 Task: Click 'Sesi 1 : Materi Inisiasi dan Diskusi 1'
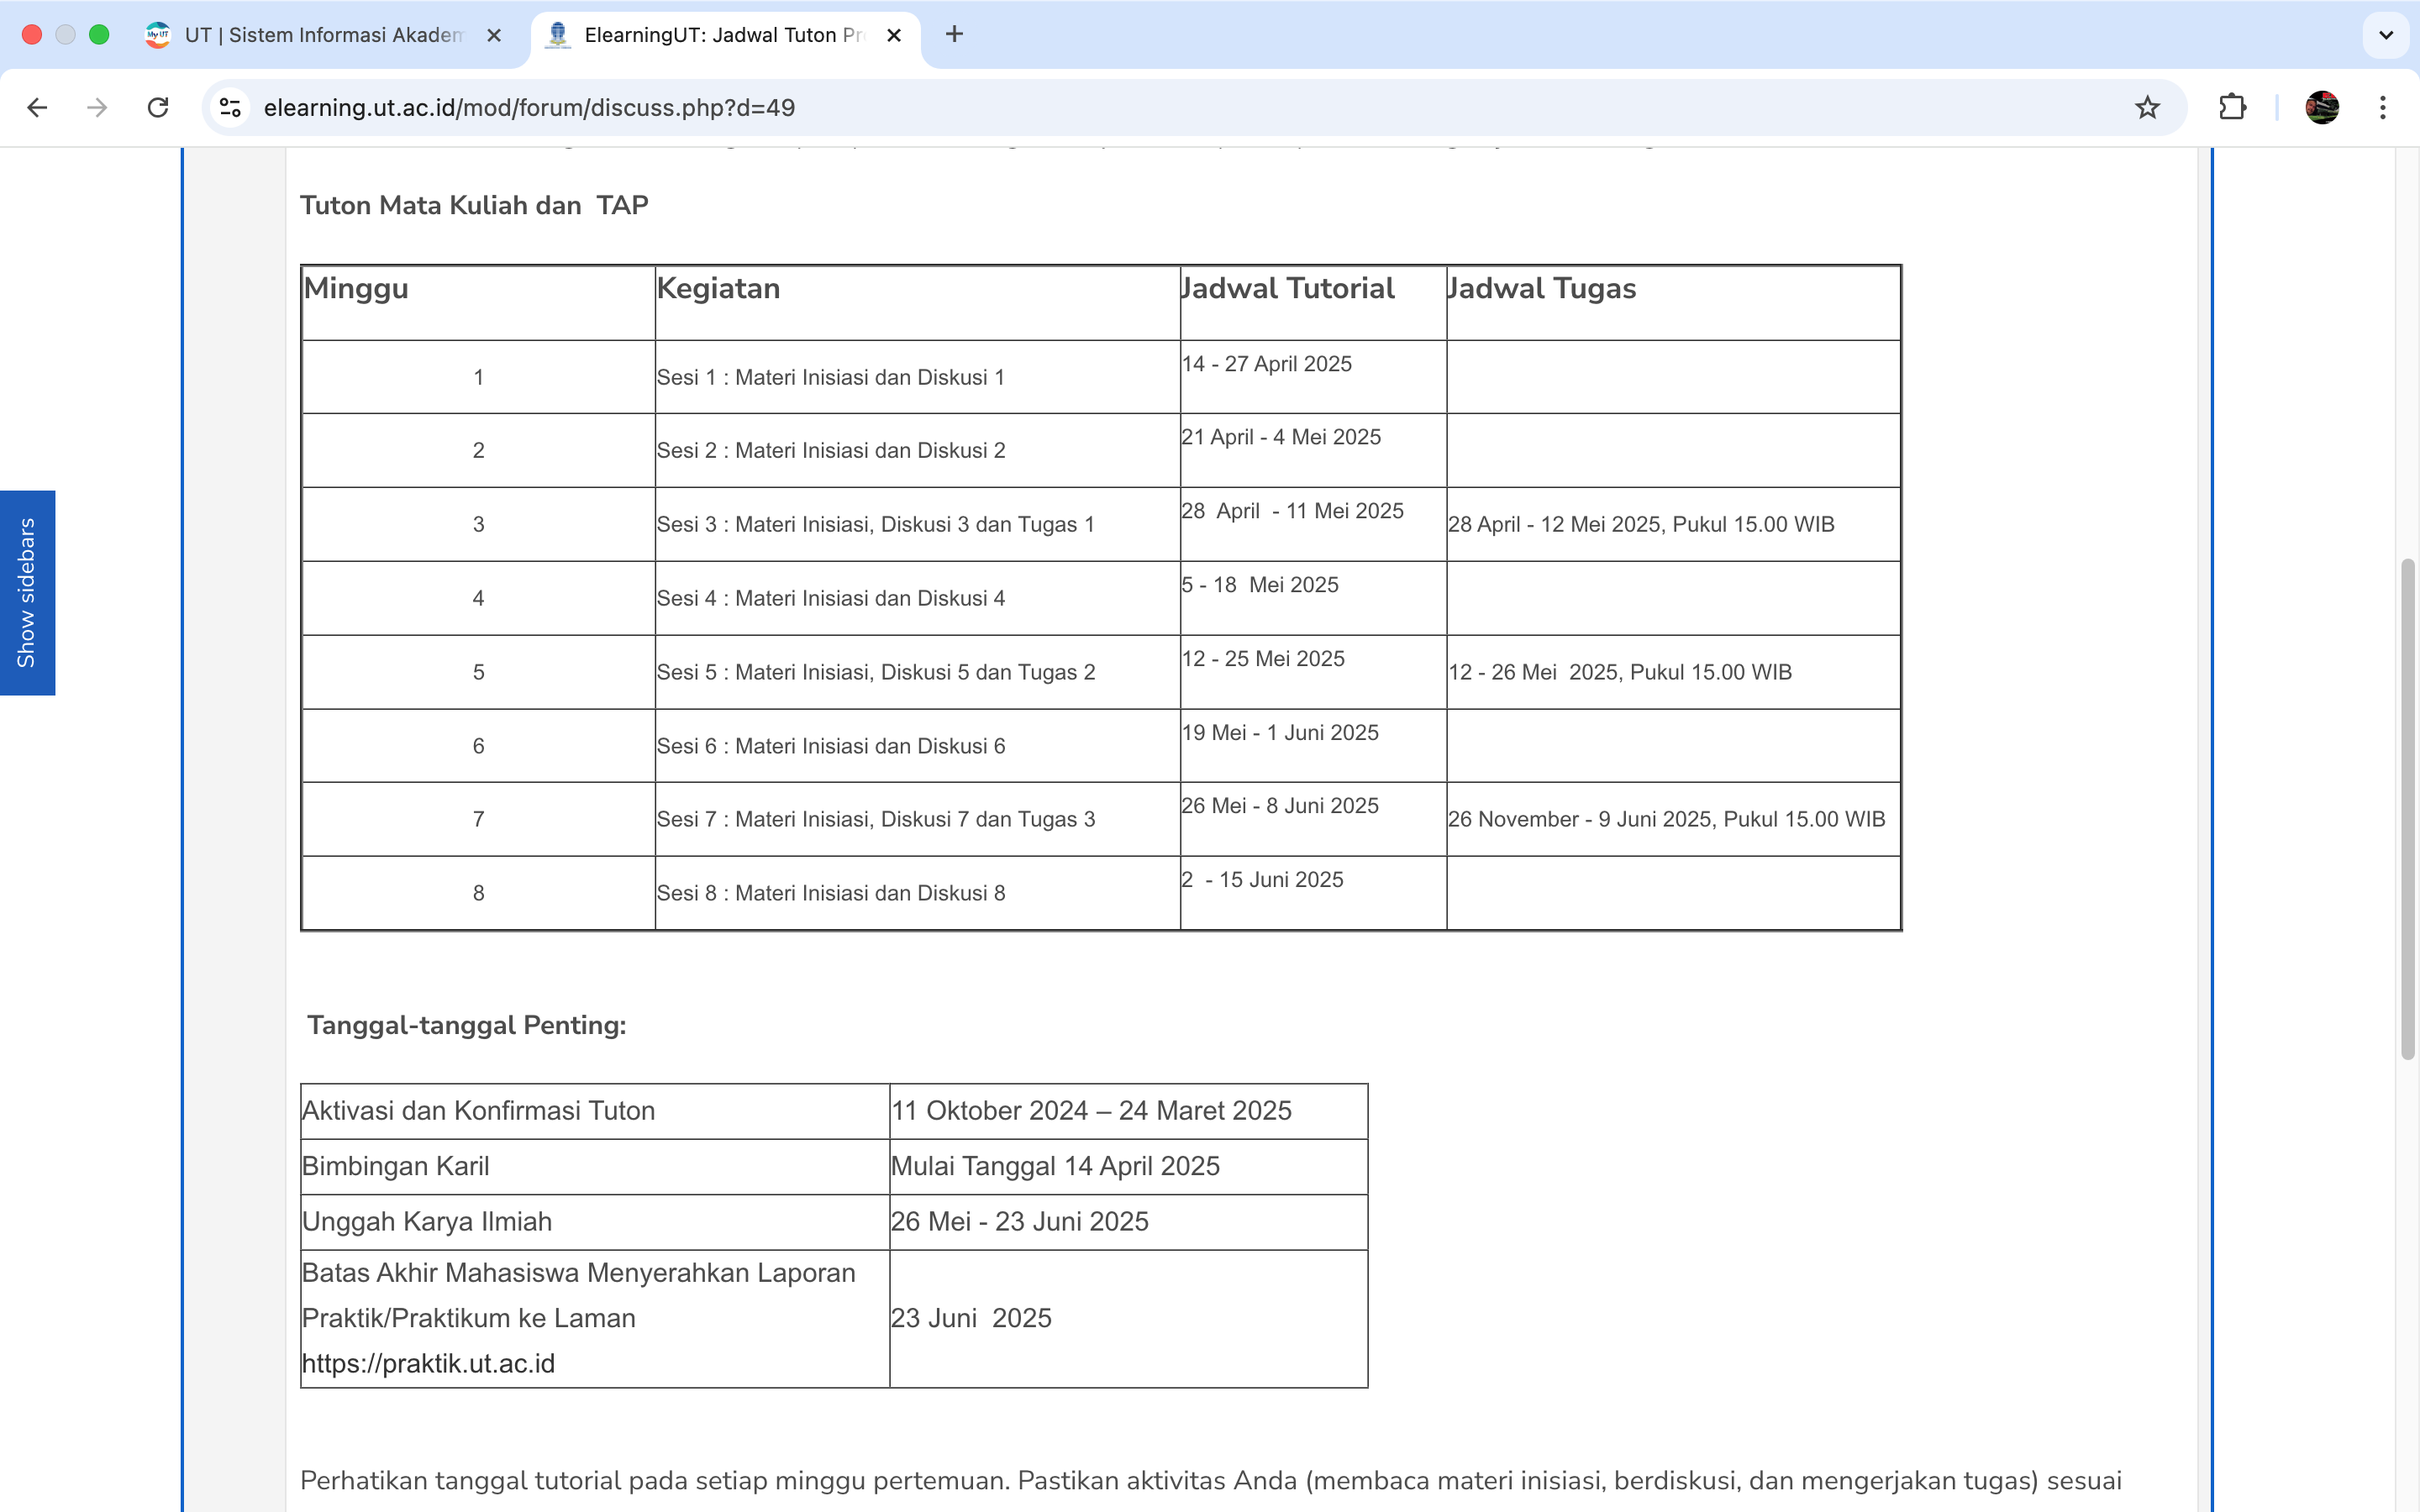point(831,377)
